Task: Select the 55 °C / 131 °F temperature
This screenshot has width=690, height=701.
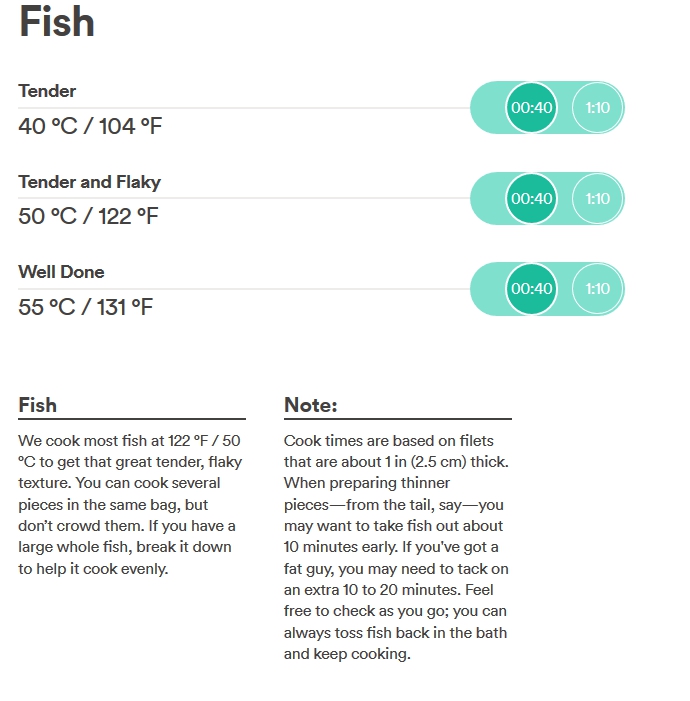Action: tap(85, 307)
